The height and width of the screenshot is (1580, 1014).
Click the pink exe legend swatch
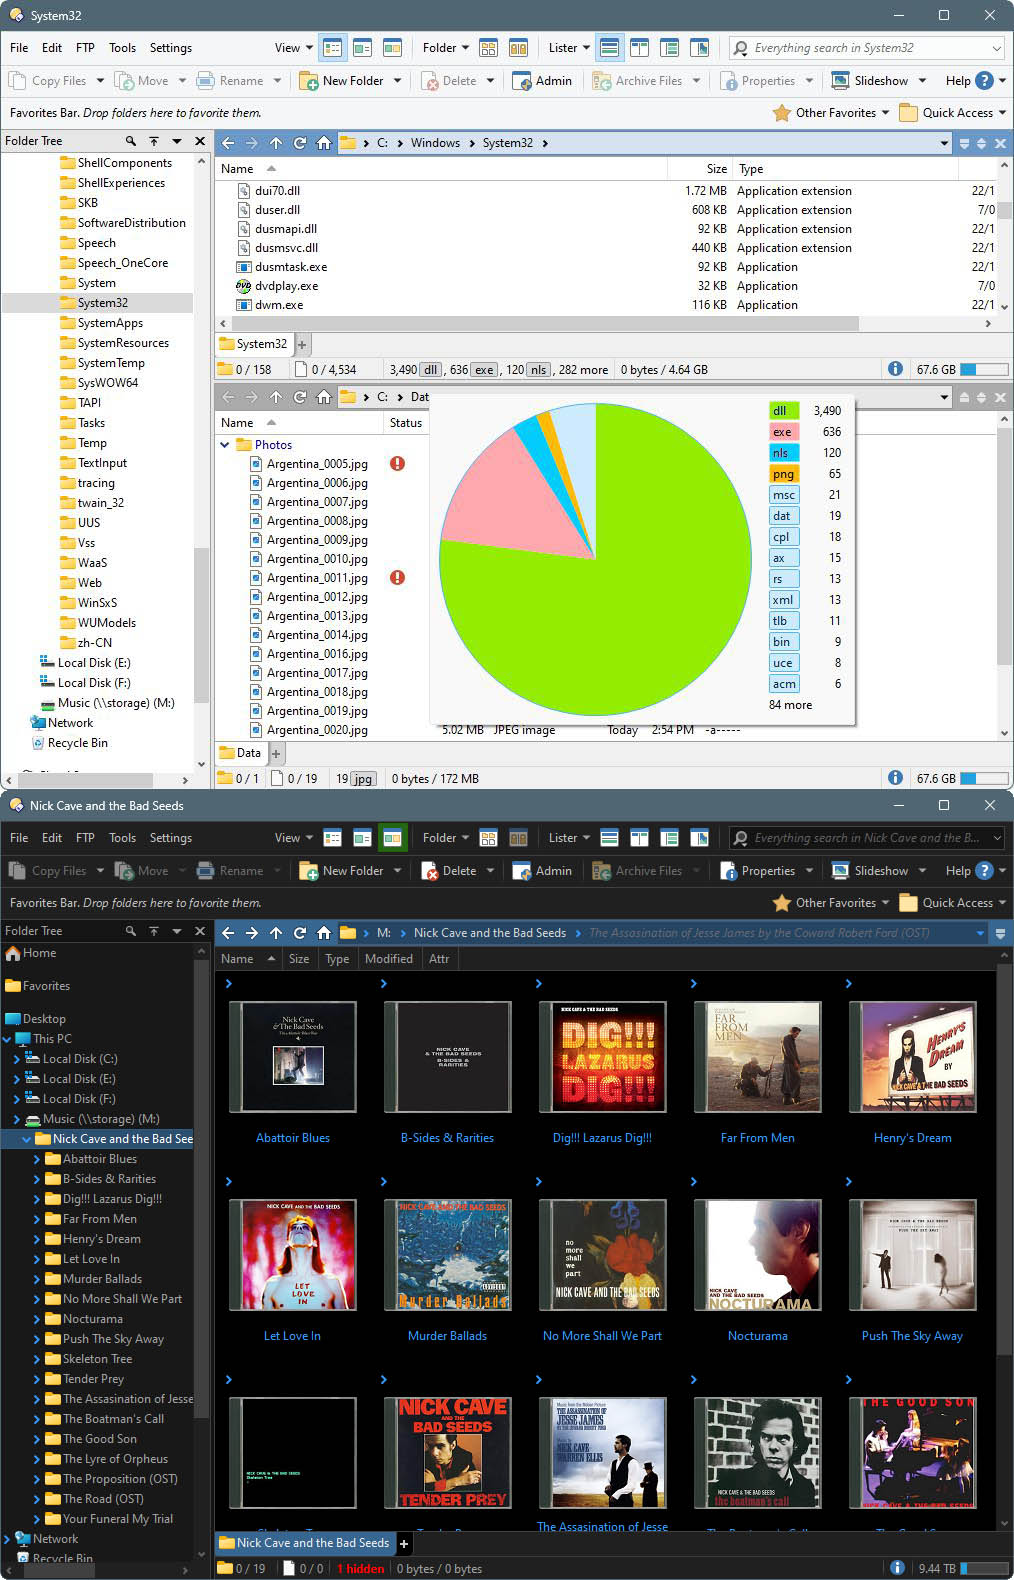pyautogui.click(x=782, y=432)
